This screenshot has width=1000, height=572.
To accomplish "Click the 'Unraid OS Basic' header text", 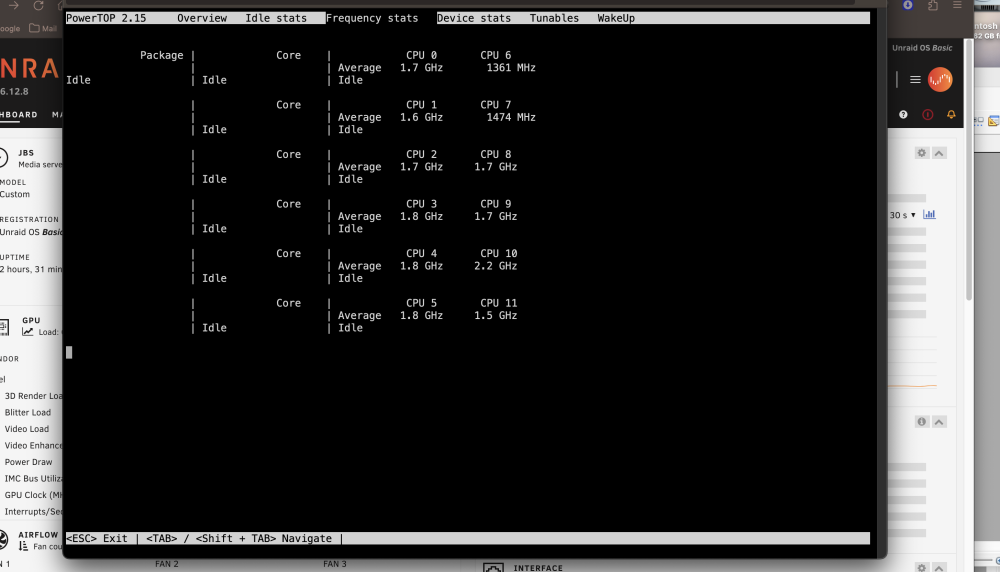I will [922, 48].
